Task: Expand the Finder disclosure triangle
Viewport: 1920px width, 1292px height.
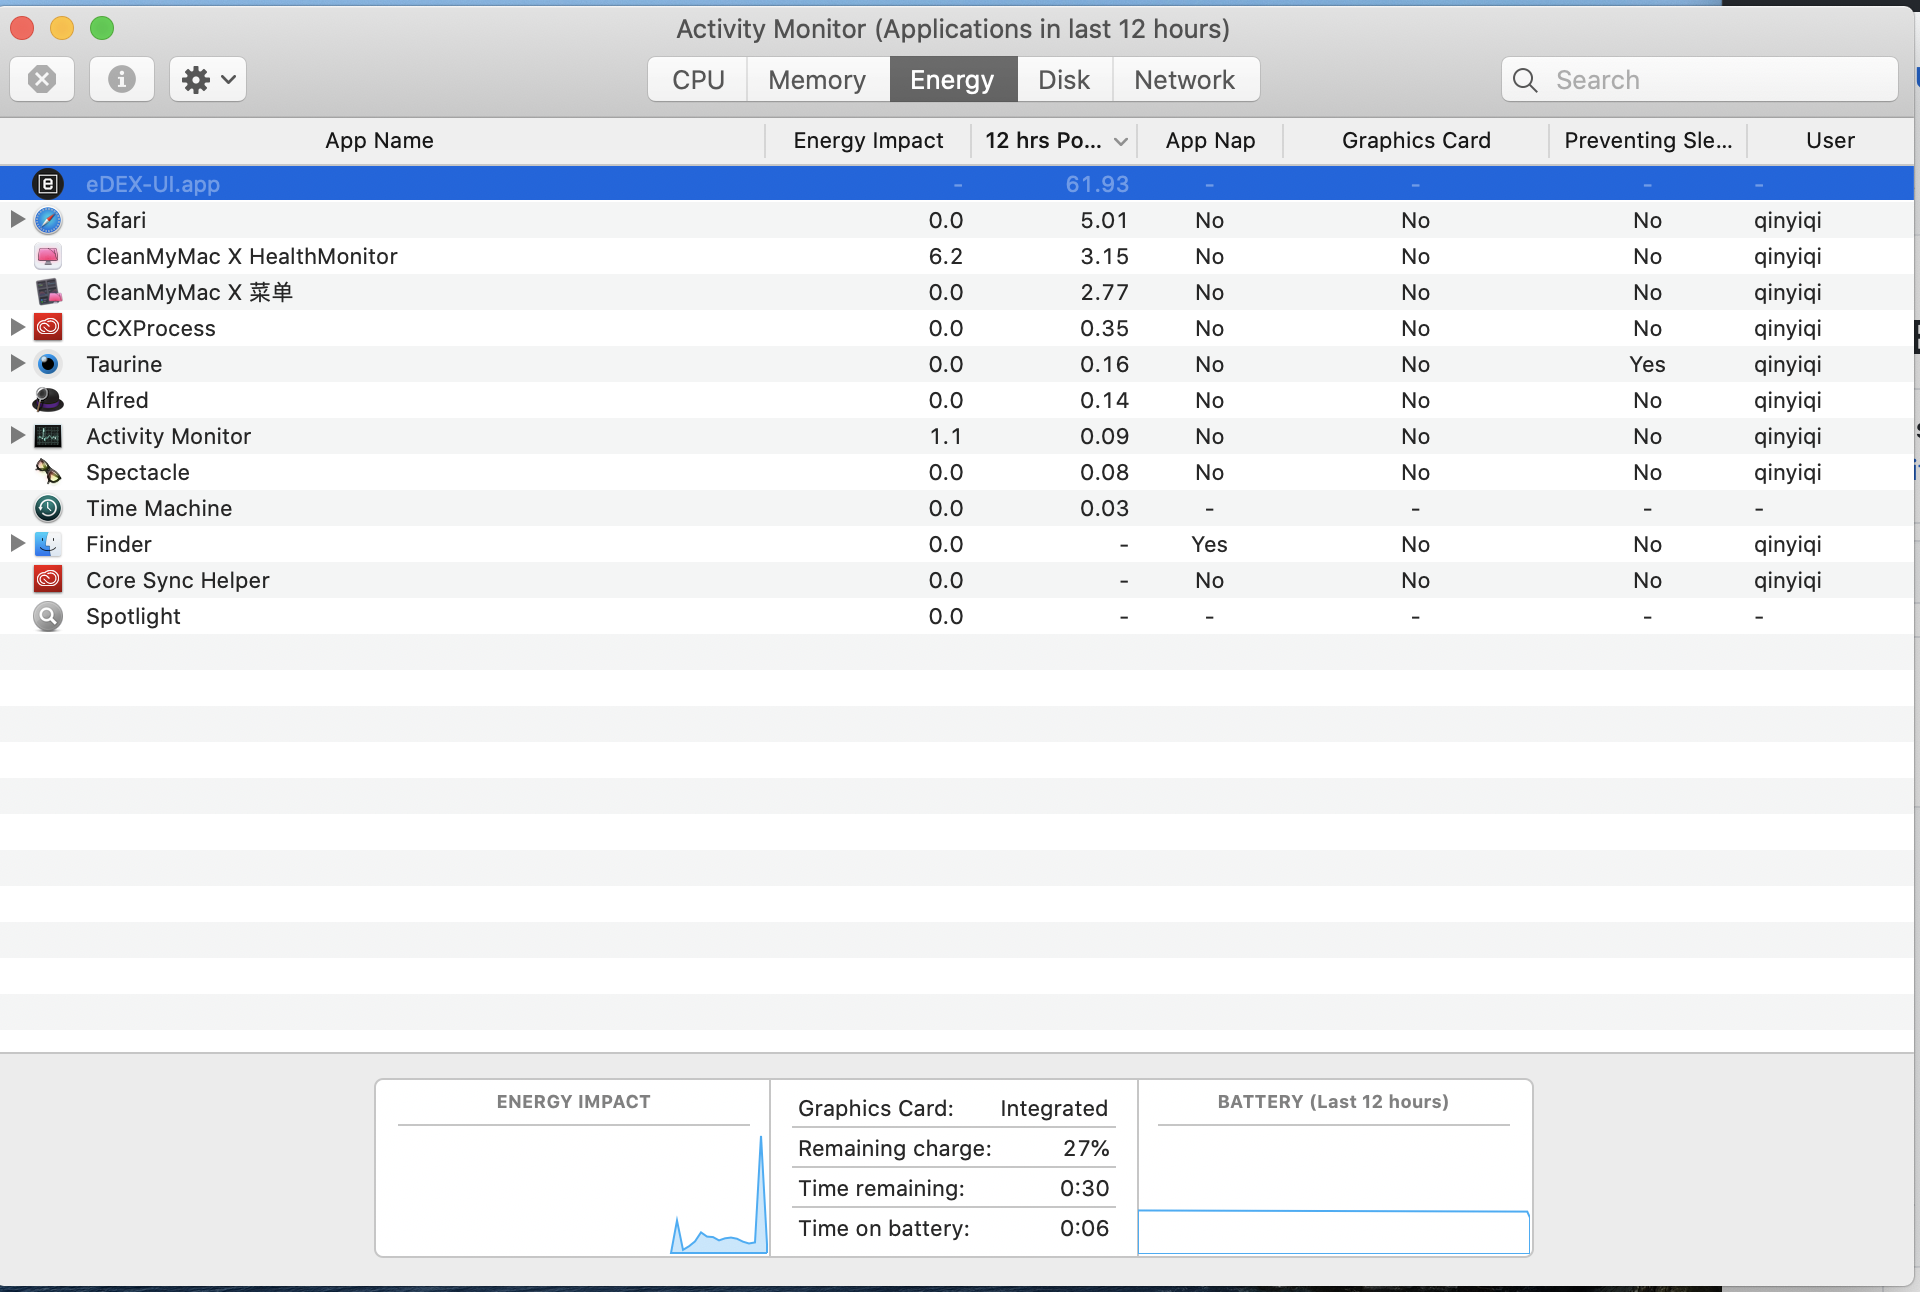Action: point(17,543)
